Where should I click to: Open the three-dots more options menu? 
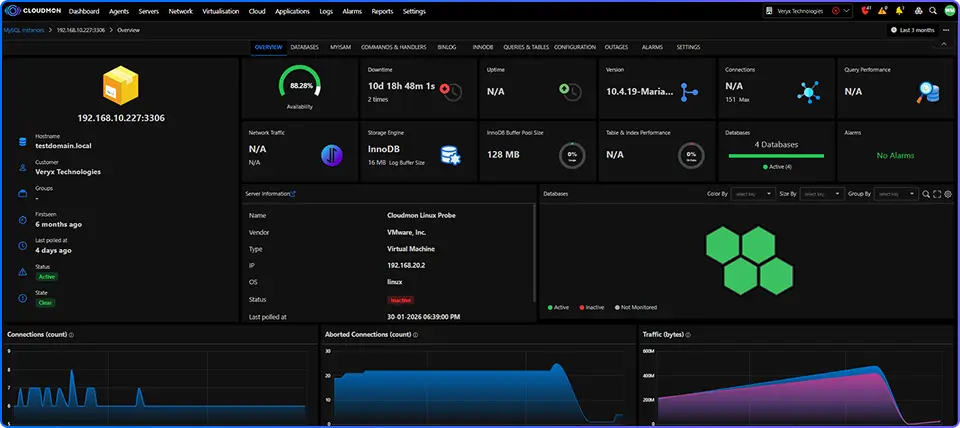pyautogui.click(x=947, y=30)
